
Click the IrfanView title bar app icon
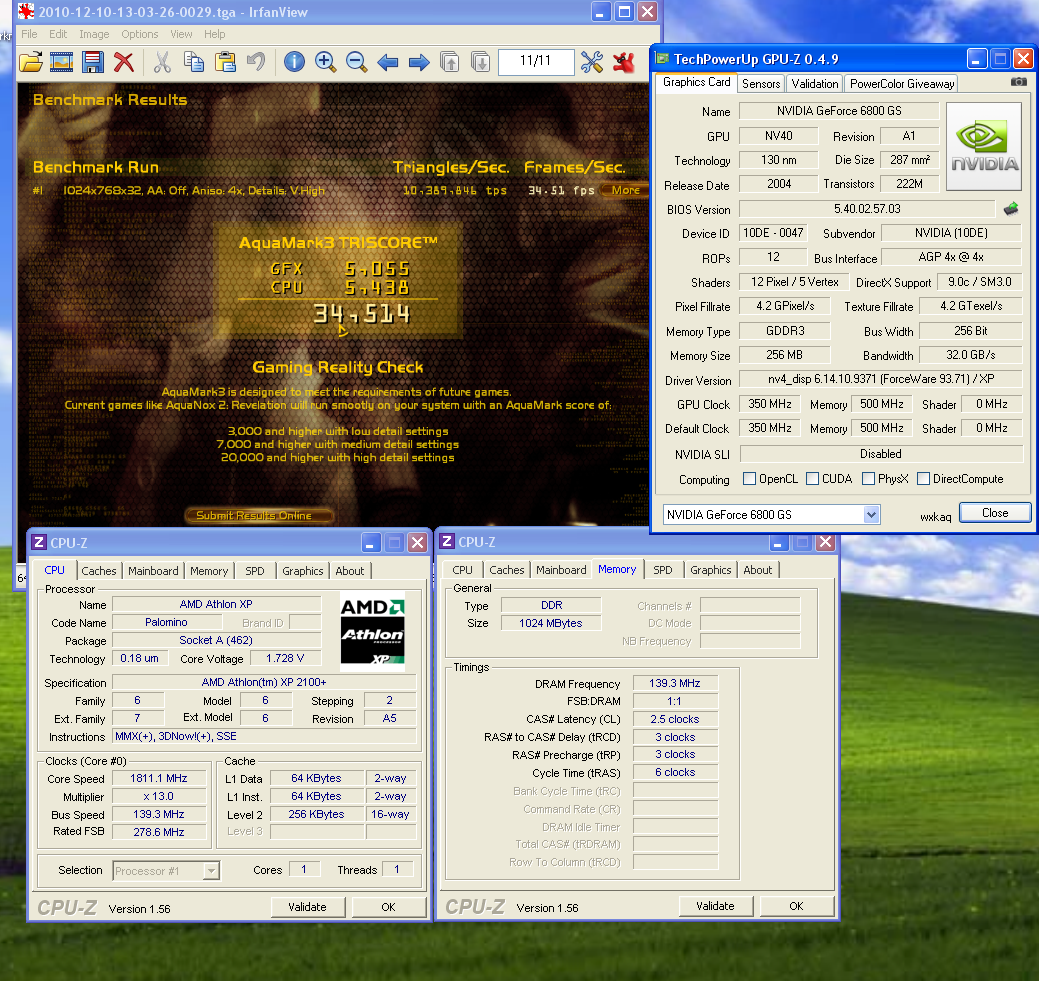click(26, 11)
